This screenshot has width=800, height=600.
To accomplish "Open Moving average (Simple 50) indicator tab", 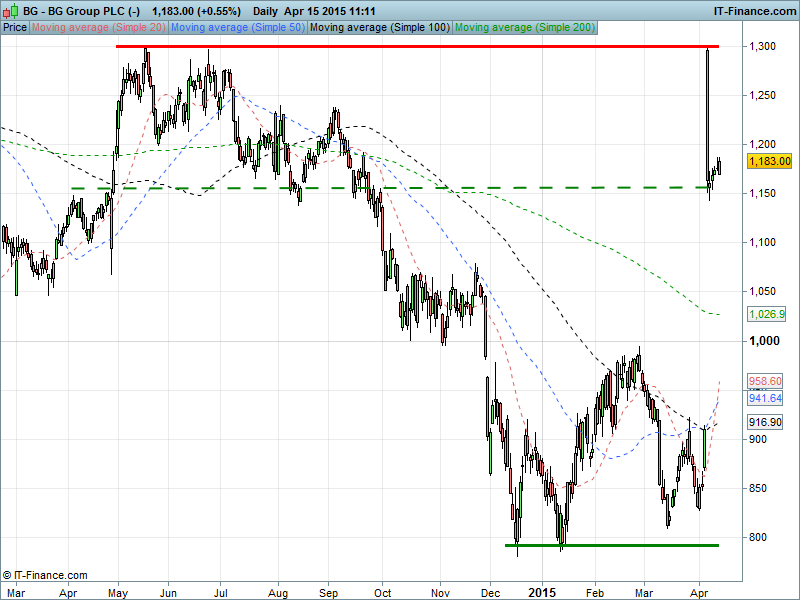I will click(237, 27).
